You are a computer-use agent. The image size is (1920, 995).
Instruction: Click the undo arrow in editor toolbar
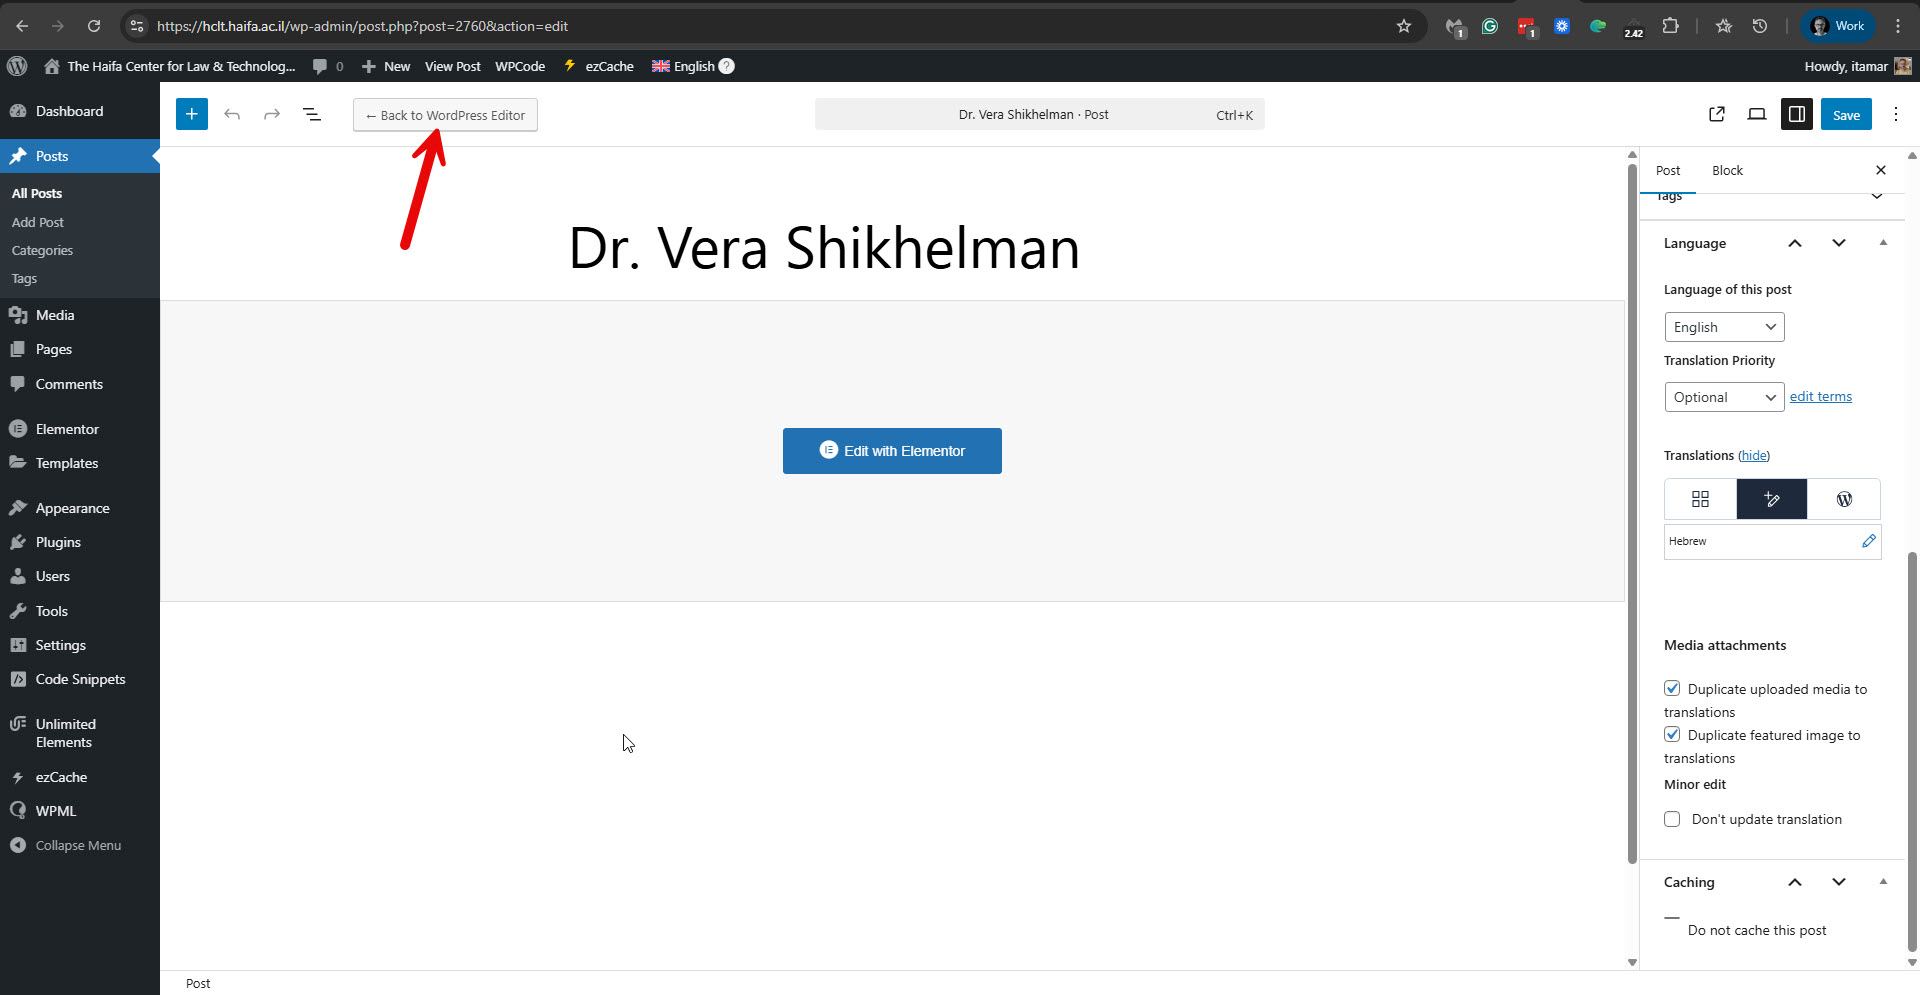232,114
